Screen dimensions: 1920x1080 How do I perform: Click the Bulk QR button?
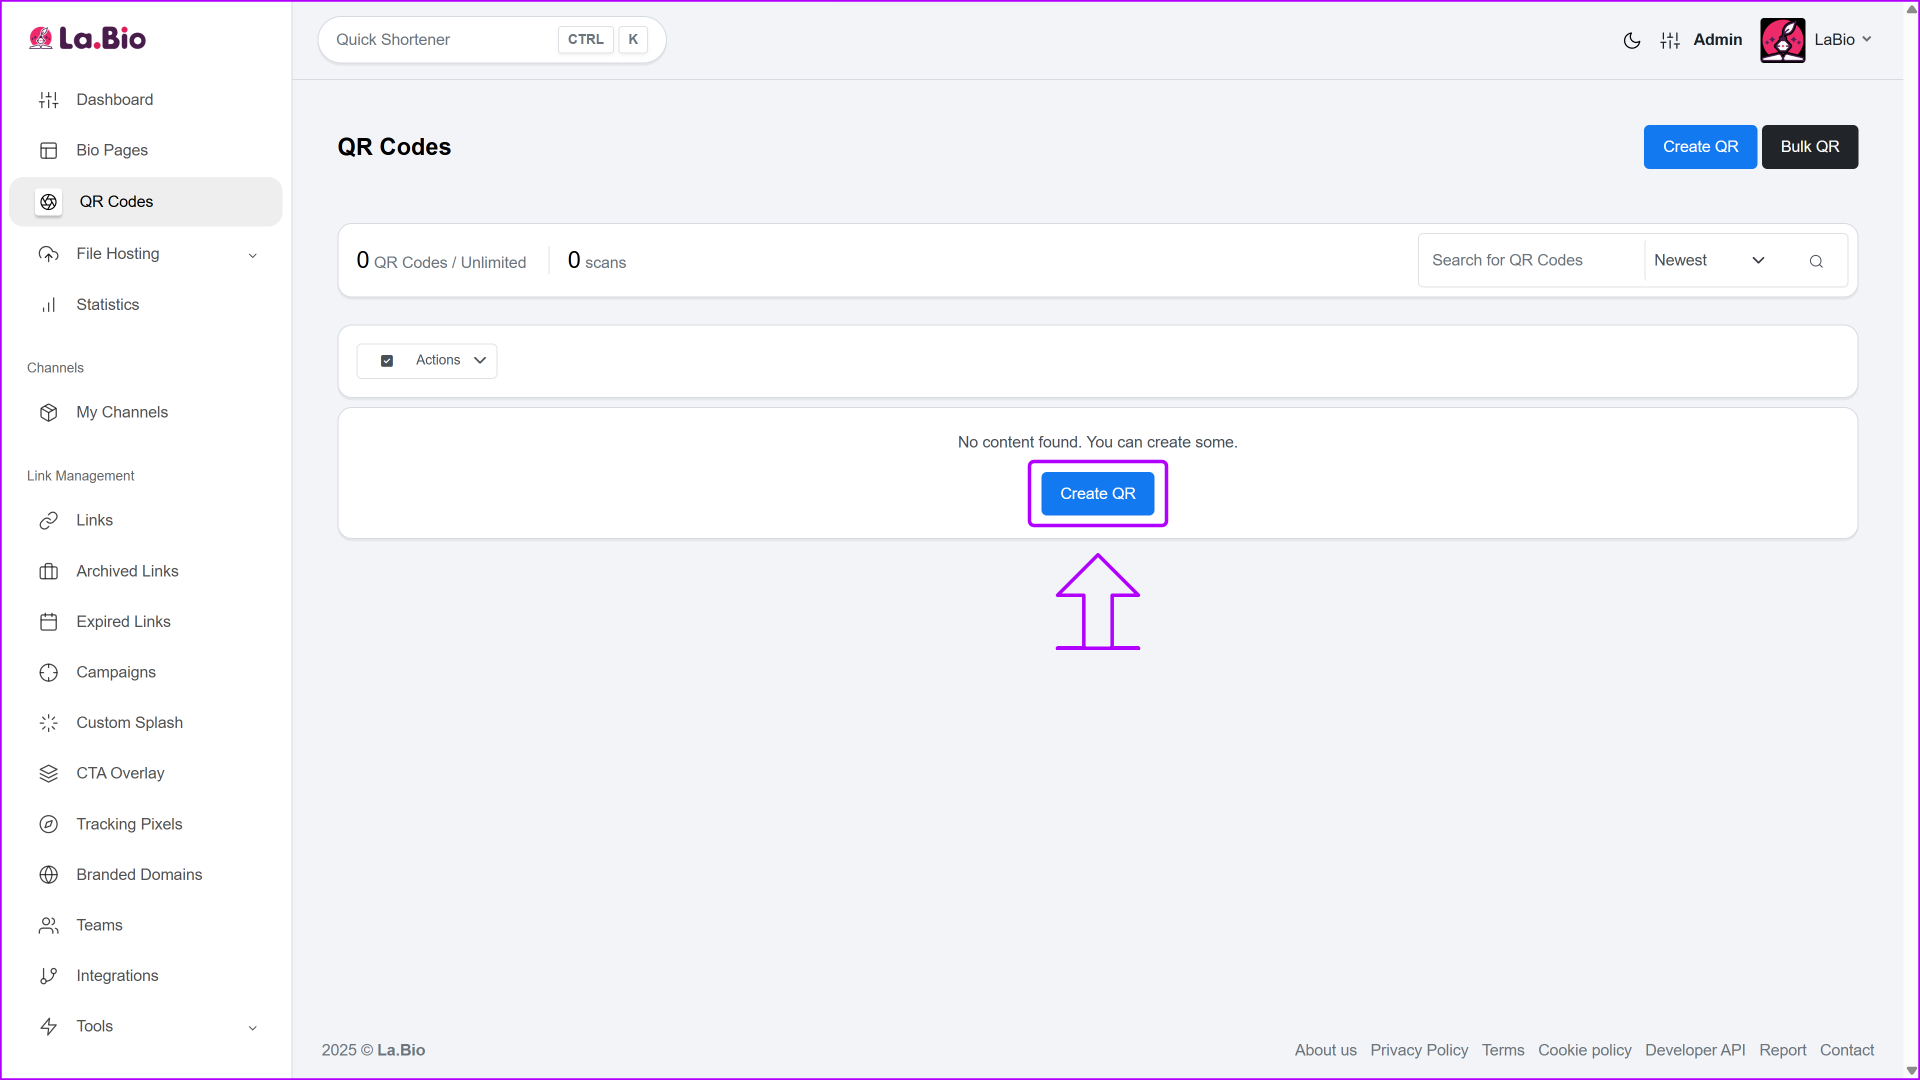coord(1809,147)
